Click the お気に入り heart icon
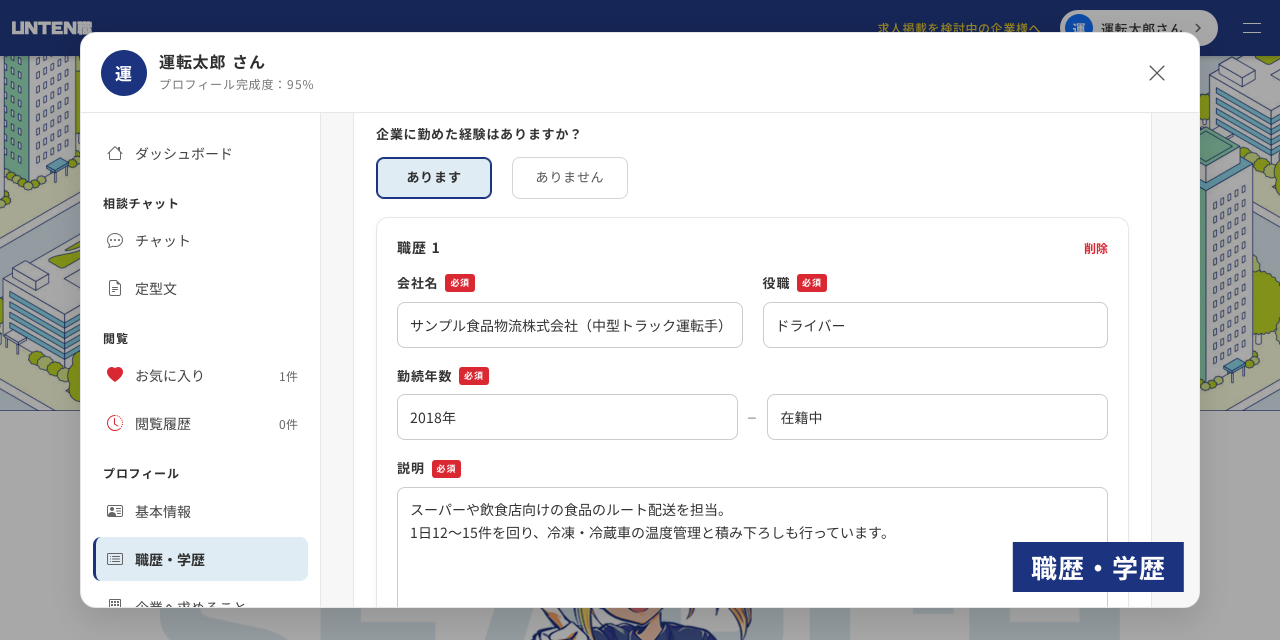1280x640 pixels. (115, 375)
